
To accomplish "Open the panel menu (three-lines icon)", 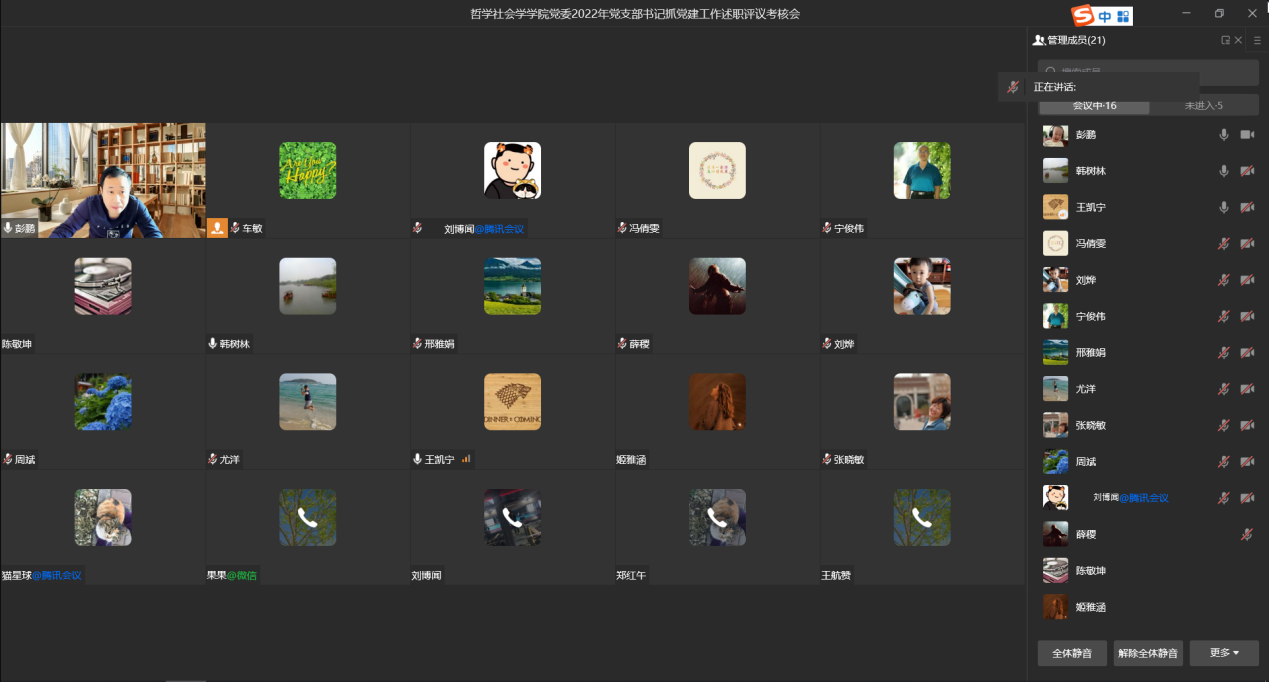I will (1257, 41).
